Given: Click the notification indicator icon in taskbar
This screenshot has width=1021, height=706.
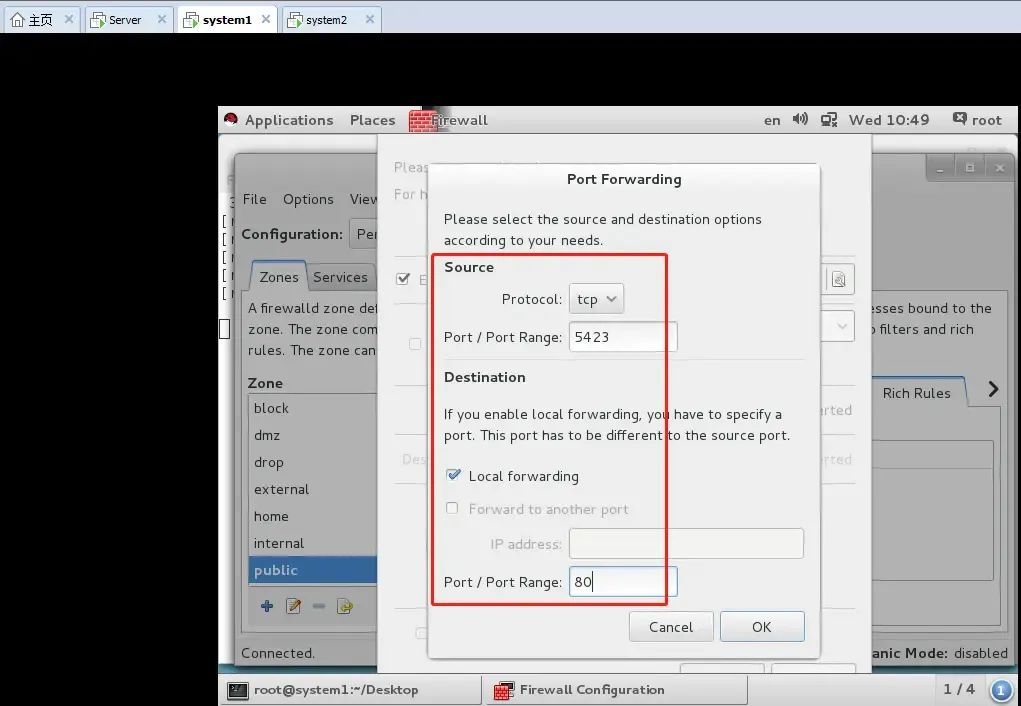Looking at the screenshot, I should pyautogui.click(x=1001, y=690).
